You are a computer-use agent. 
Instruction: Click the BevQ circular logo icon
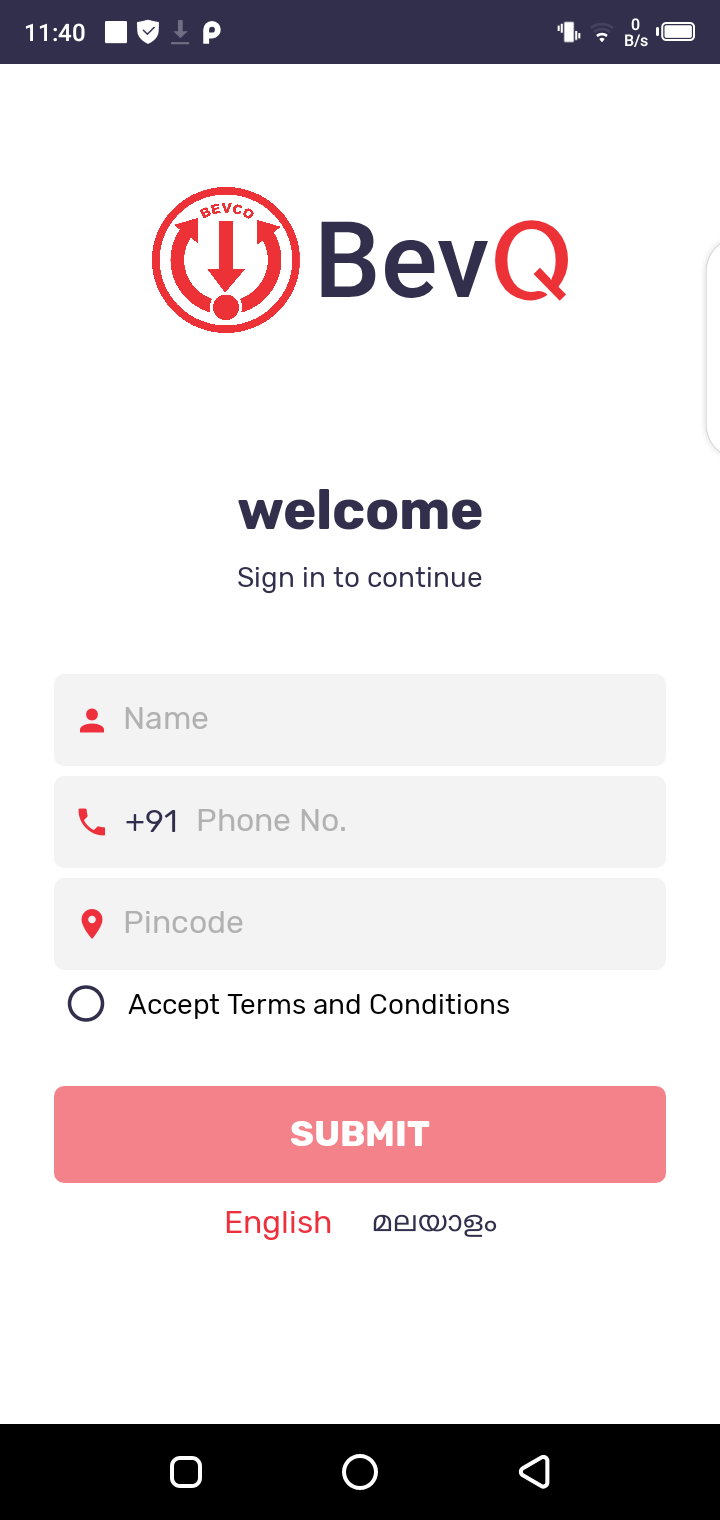[226, 260]
